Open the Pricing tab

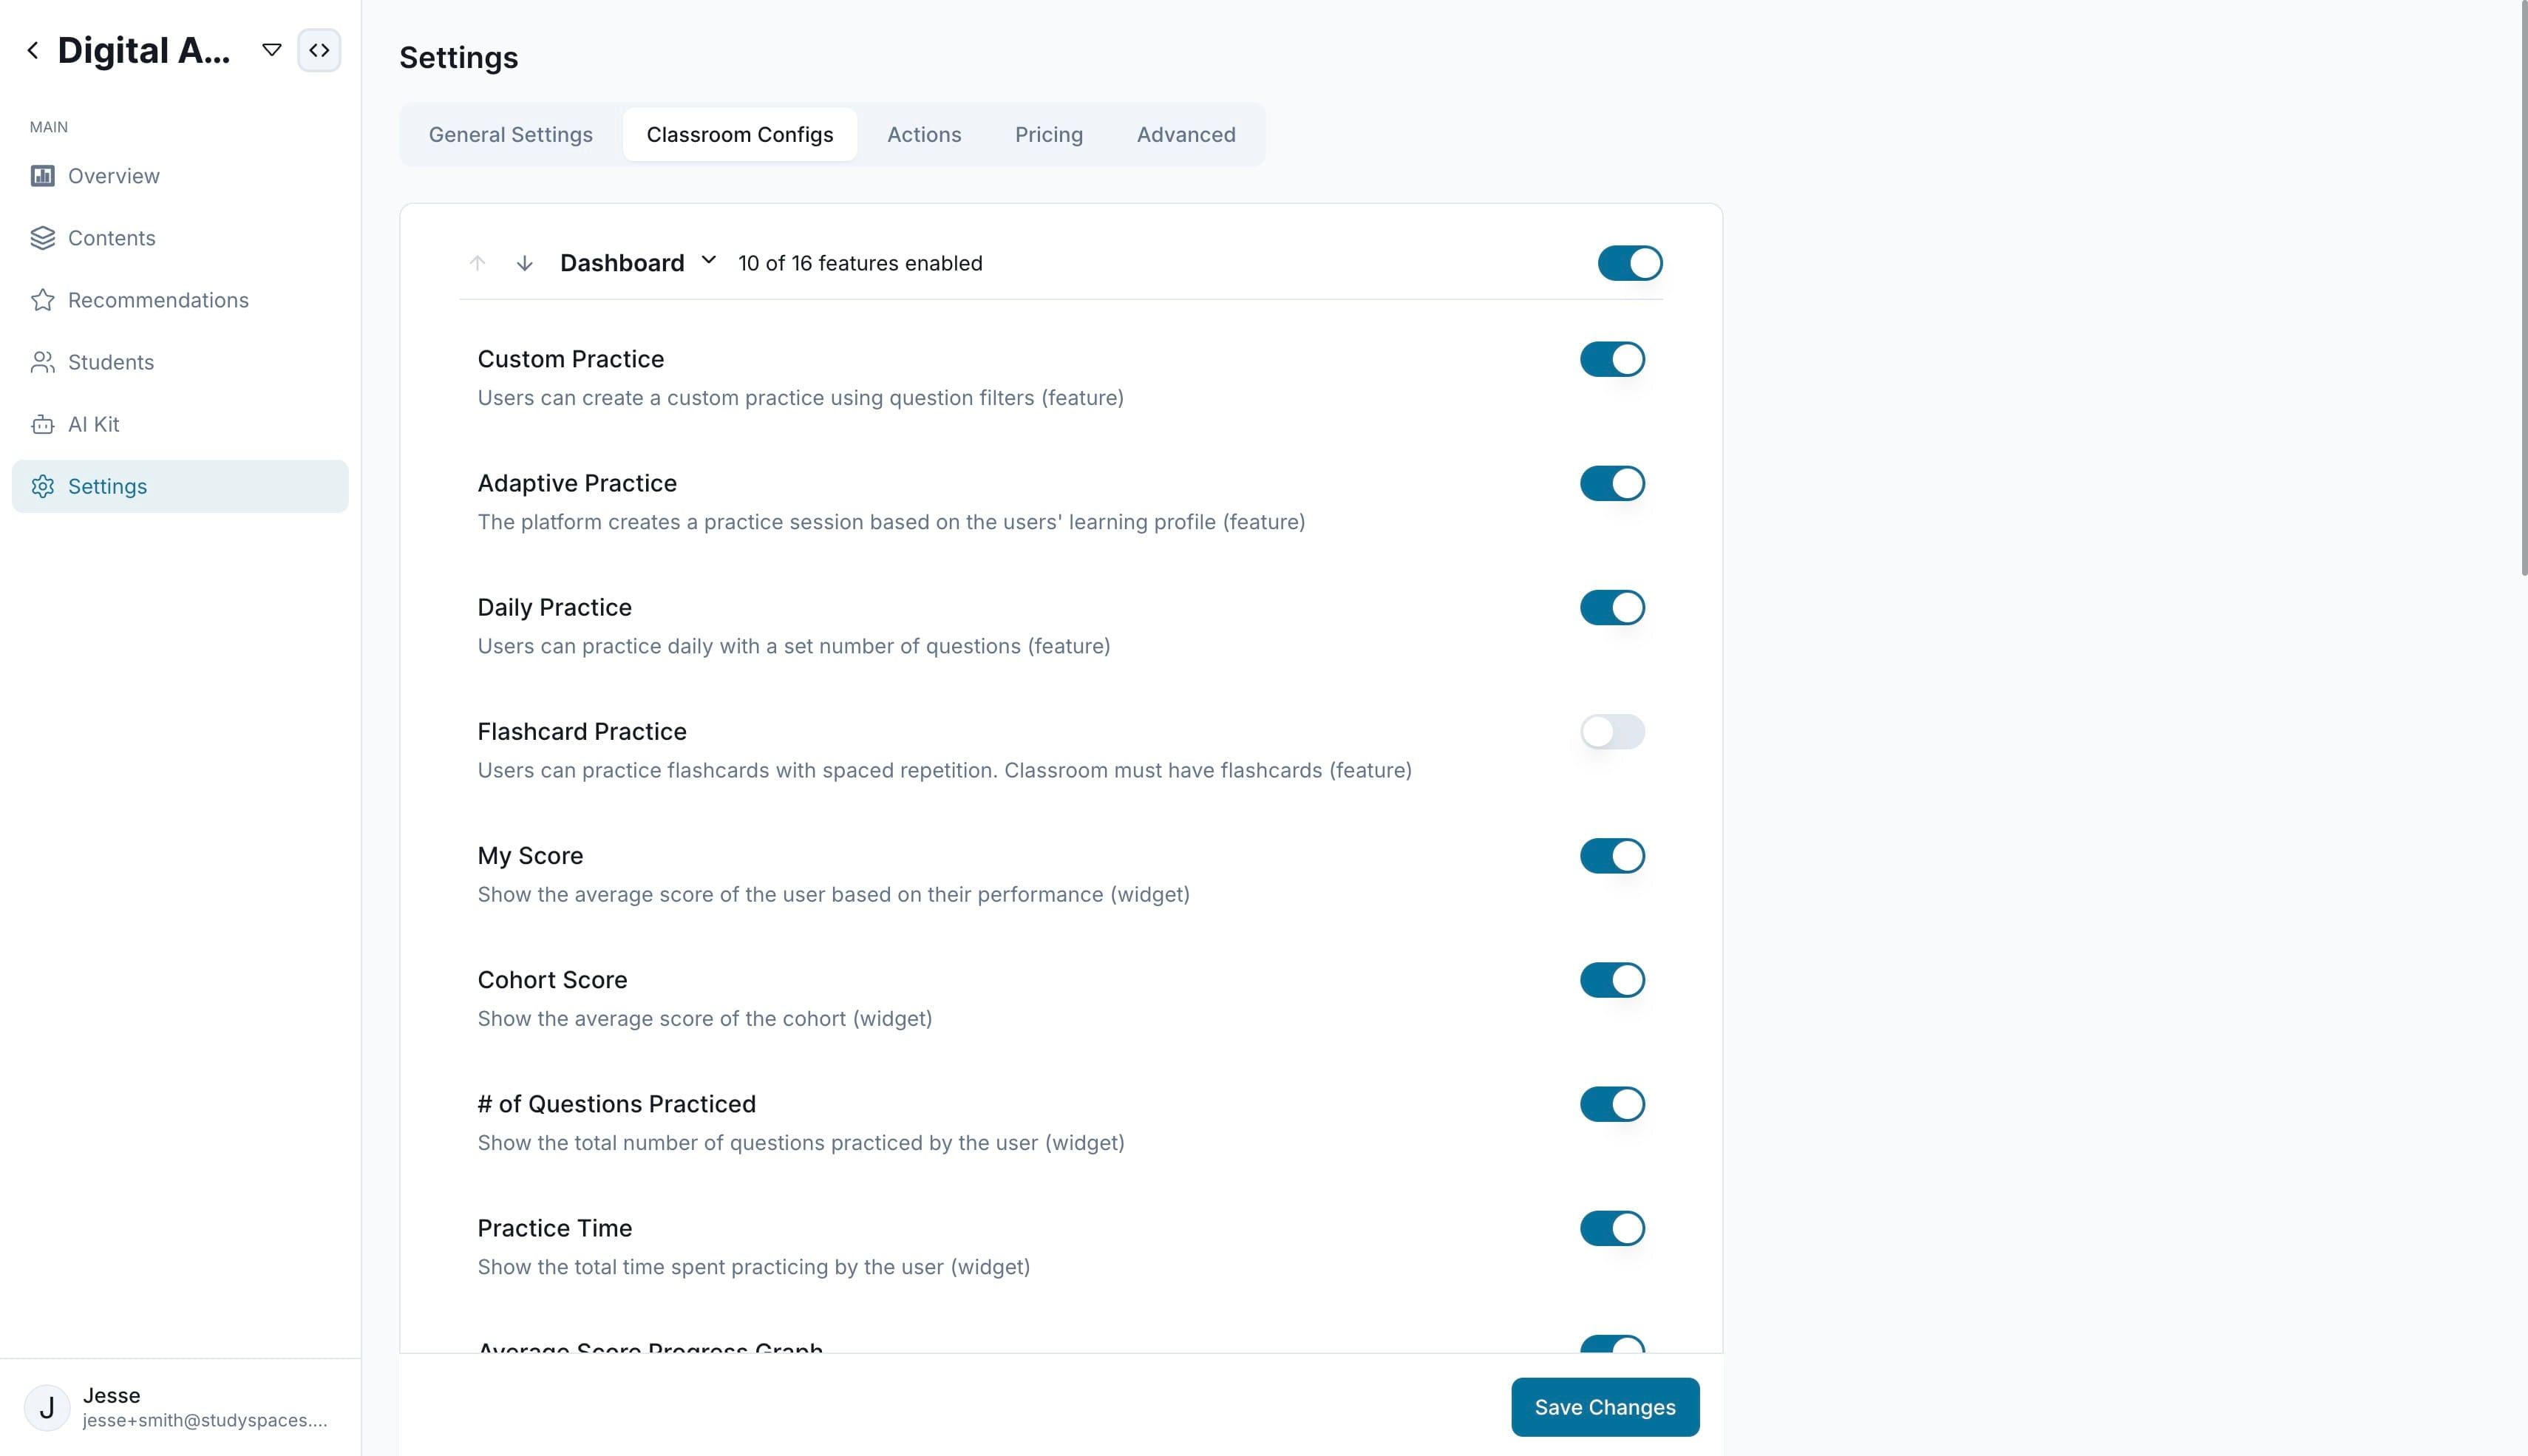(1049, 134)
